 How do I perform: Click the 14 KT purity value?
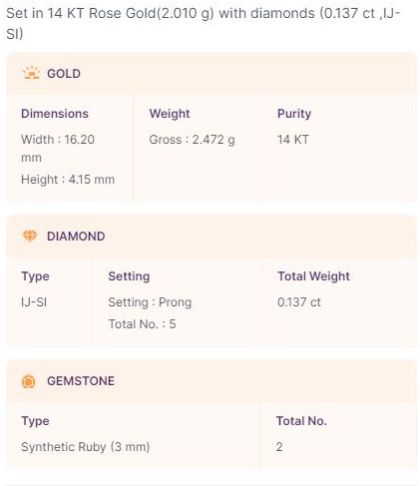(293, 139)
